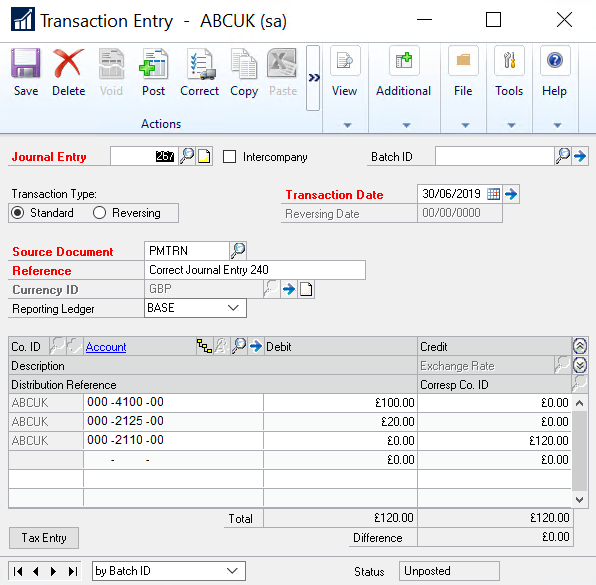596x585 pixels.
Task: Click the Correct icon
Action: pyautogui.click(x=200, y=63)
